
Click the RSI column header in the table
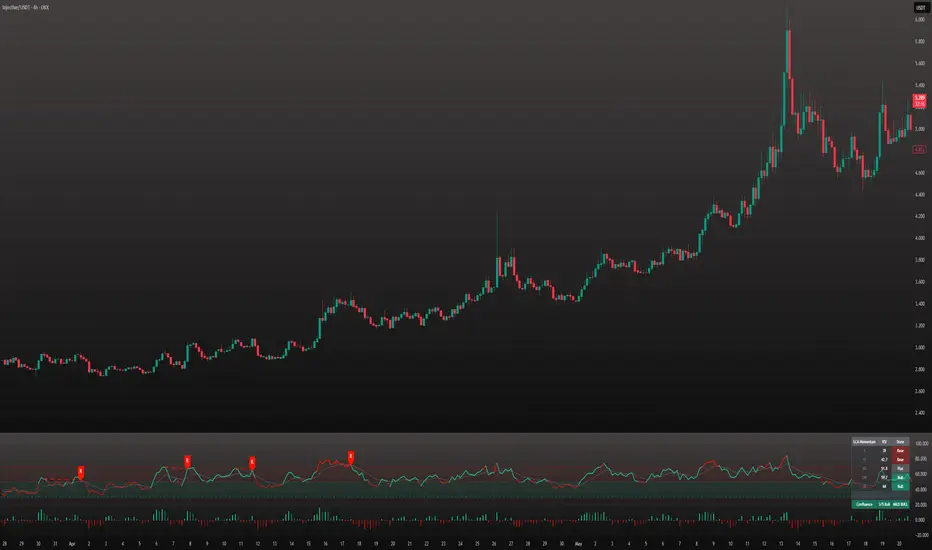[x=884, y=442]
